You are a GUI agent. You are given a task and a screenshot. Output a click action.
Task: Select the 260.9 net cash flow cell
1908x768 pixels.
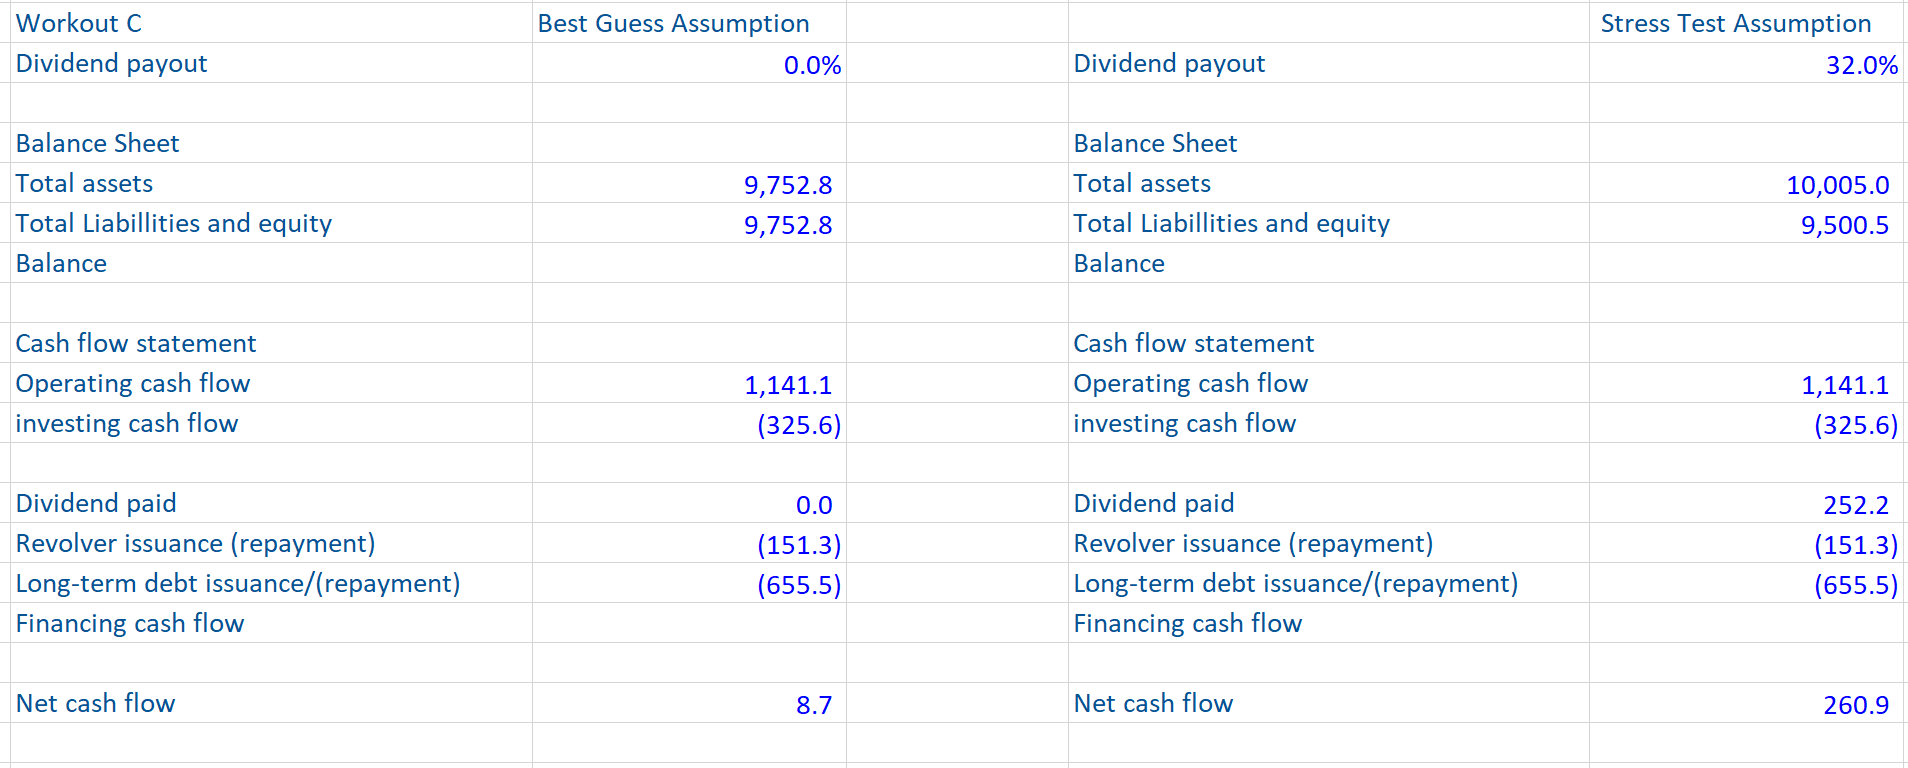[1855, 705]
